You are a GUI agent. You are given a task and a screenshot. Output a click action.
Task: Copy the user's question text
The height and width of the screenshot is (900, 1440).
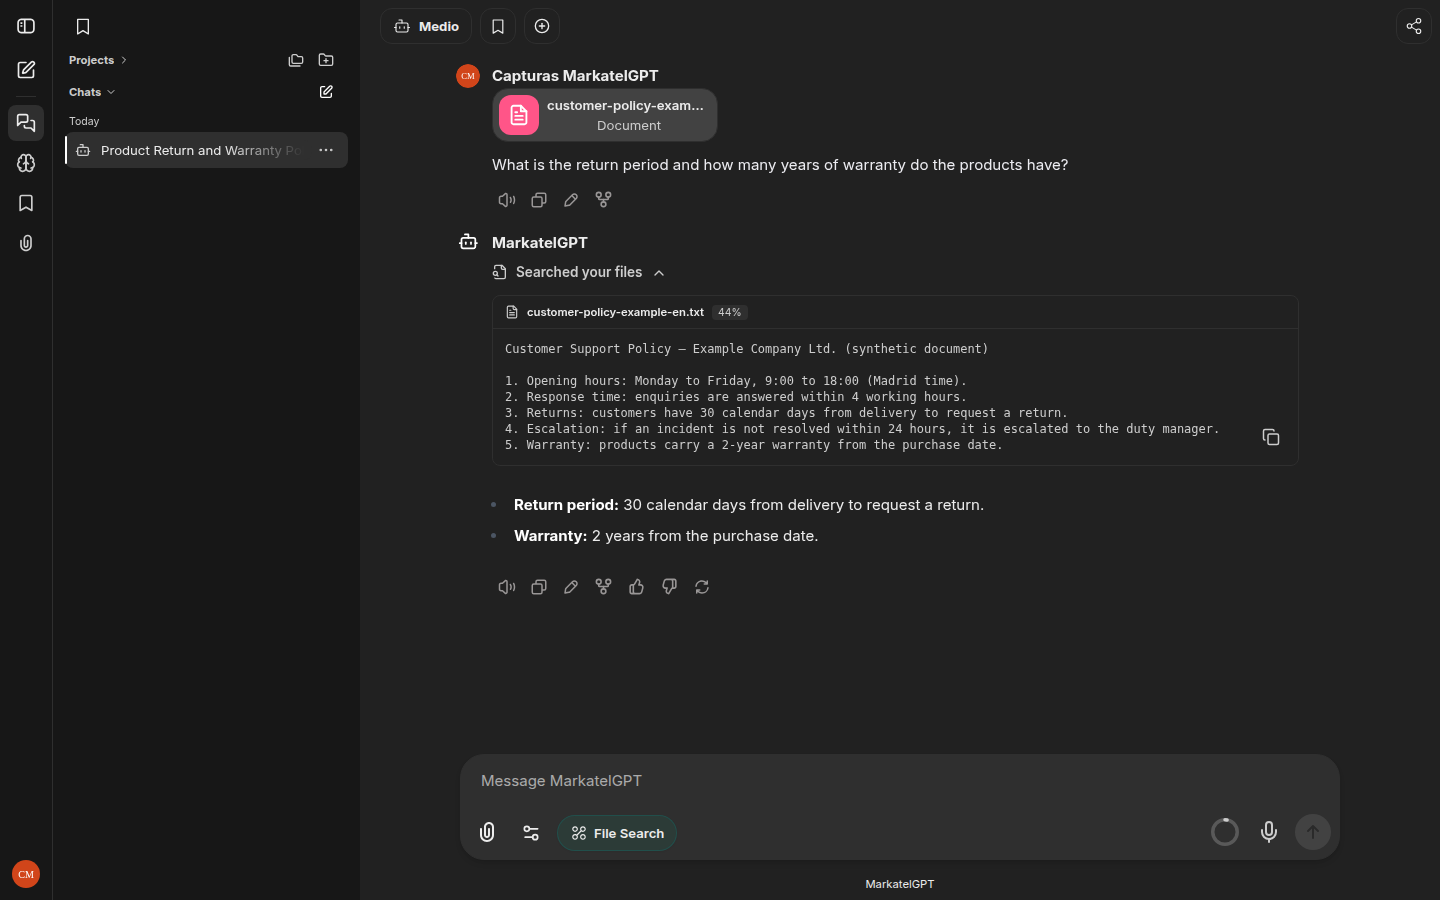click(539, 200)
